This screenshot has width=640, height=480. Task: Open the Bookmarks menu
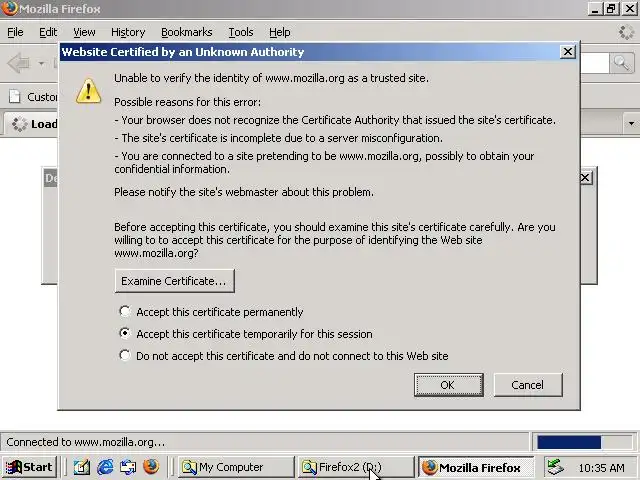tap(187, 32)
